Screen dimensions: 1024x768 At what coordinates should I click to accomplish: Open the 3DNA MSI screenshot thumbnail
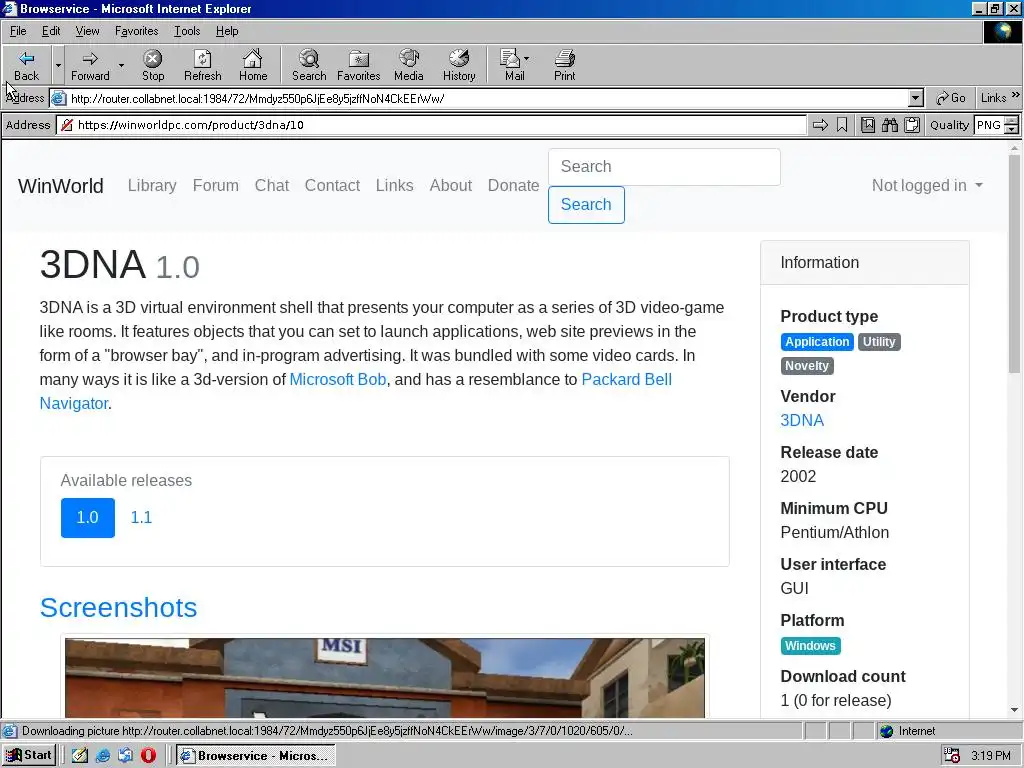tap(385, 678)
